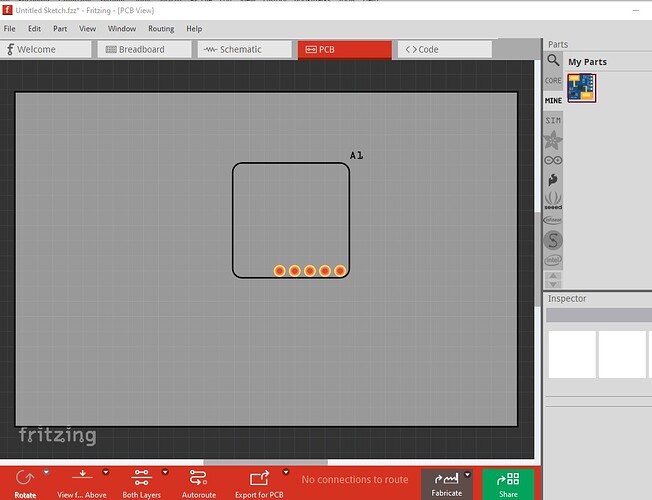Click the Fabricate button

(446, 483)
